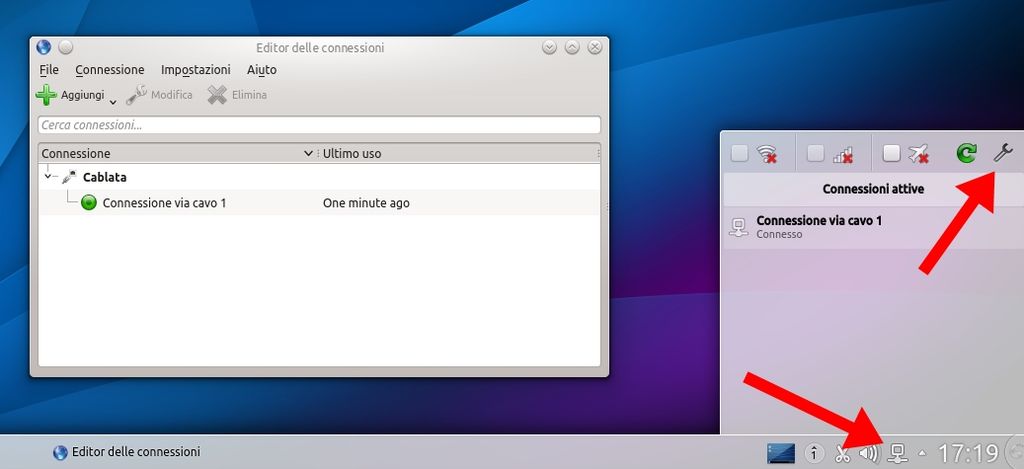Click the volume speaker icon in tray

pyautogui.click(x=869, y=453)
